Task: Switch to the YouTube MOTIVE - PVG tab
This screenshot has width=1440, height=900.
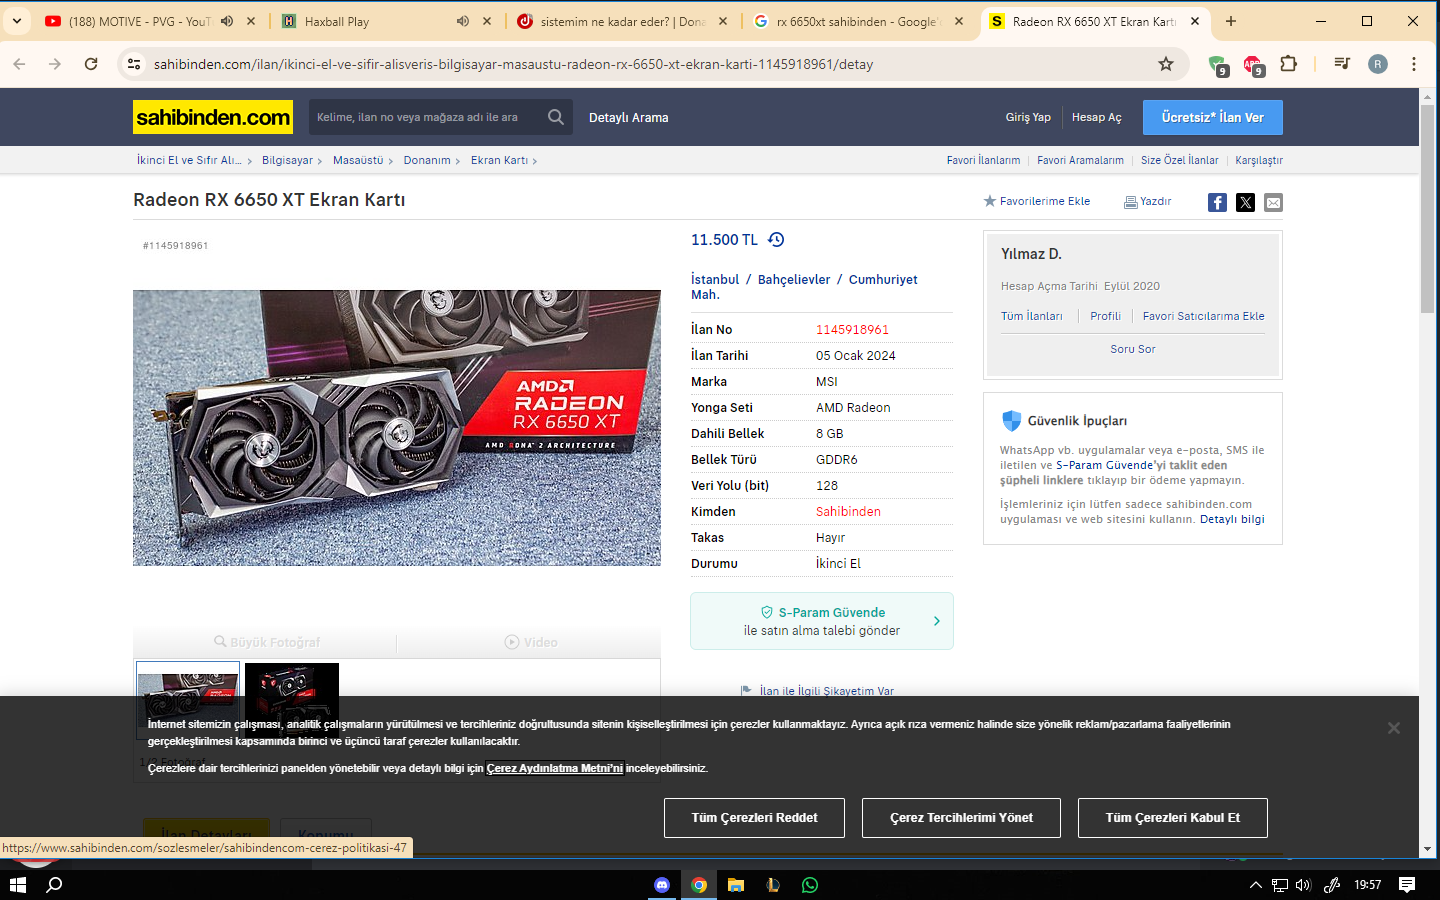Action: 139,21
